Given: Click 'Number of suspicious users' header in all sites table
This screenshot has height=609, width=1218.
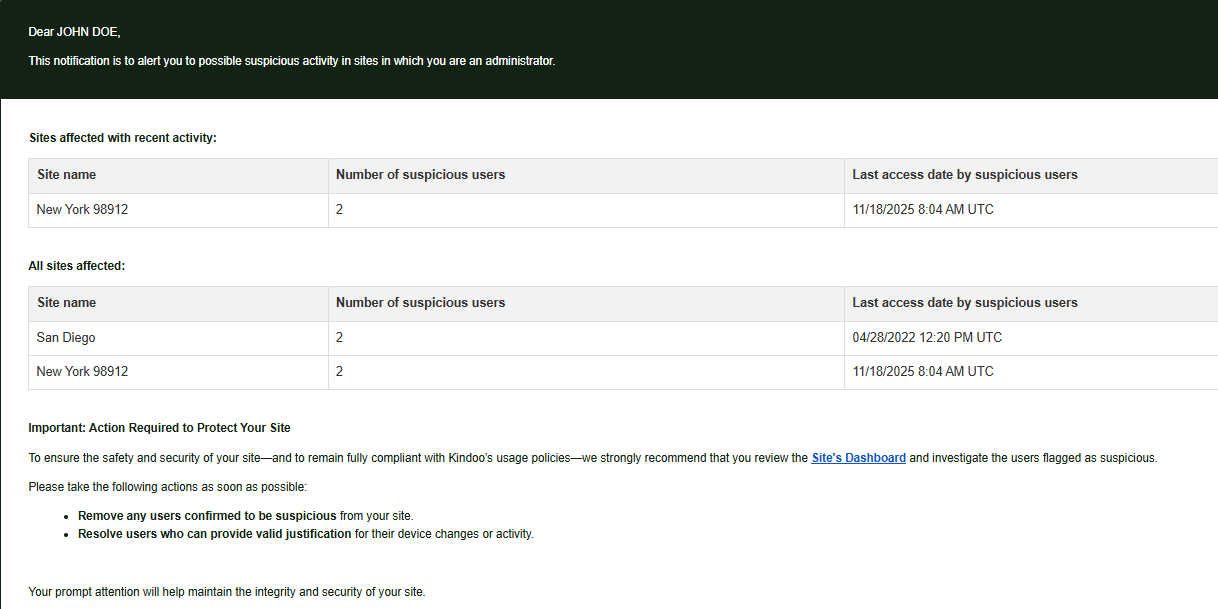Looking at the screenshot, I should tap(420, 303).
